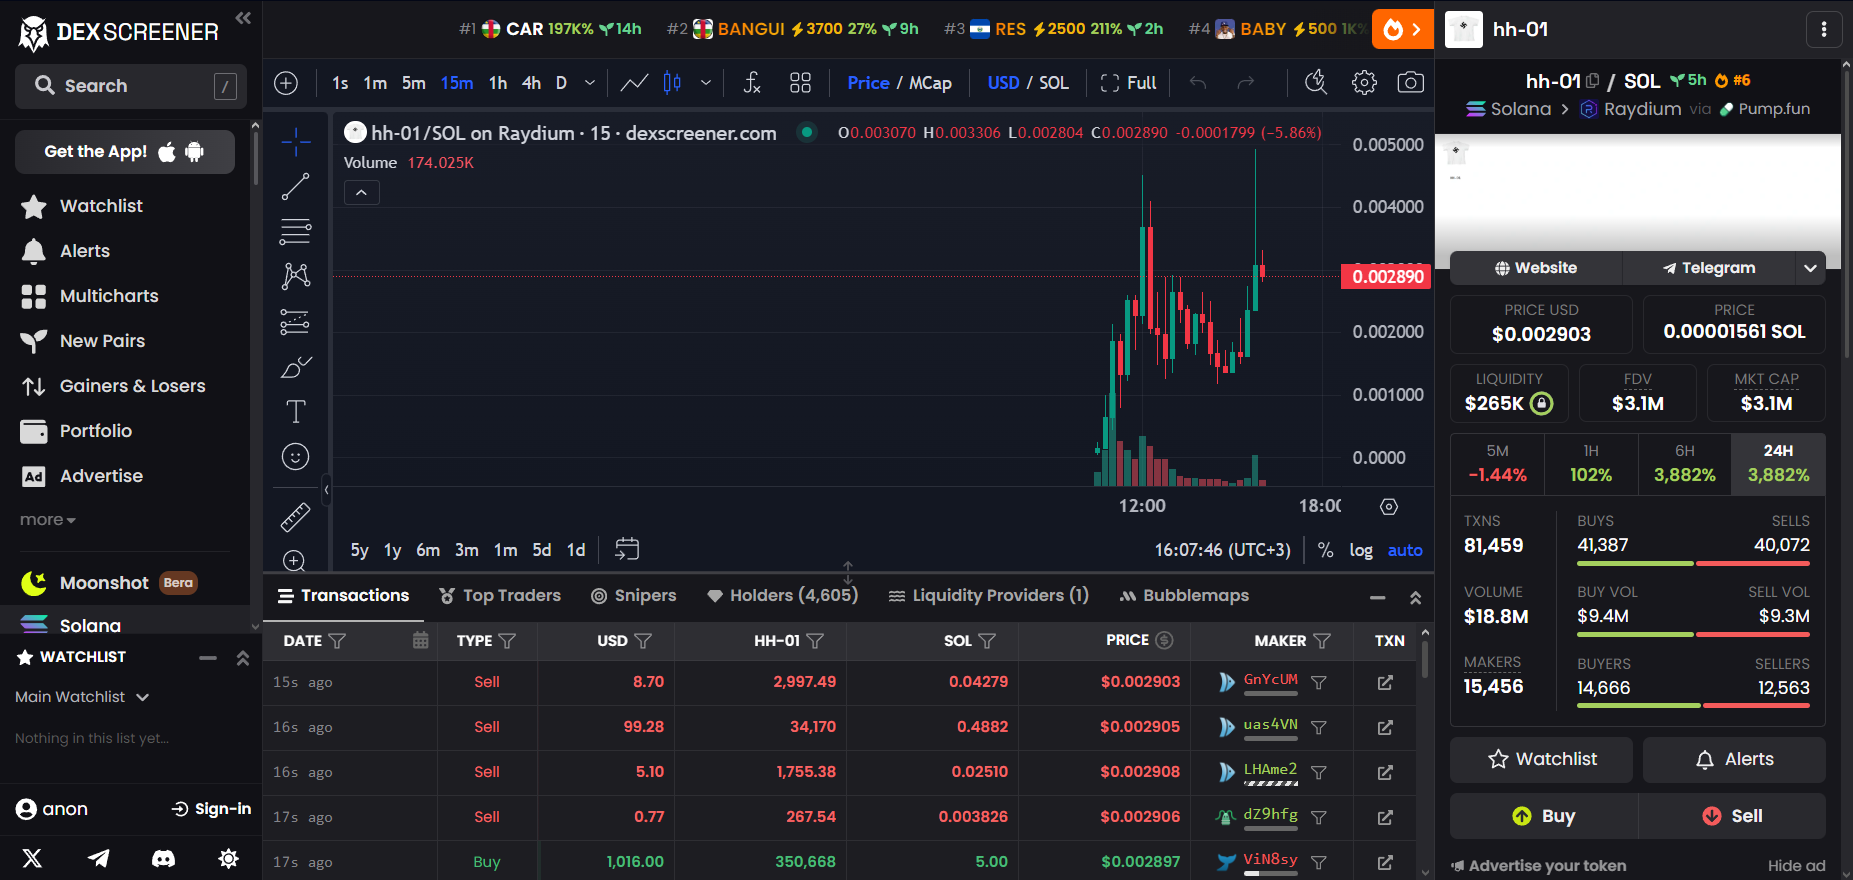Take a chart snapshot with camera icon

coord(1410,83)
